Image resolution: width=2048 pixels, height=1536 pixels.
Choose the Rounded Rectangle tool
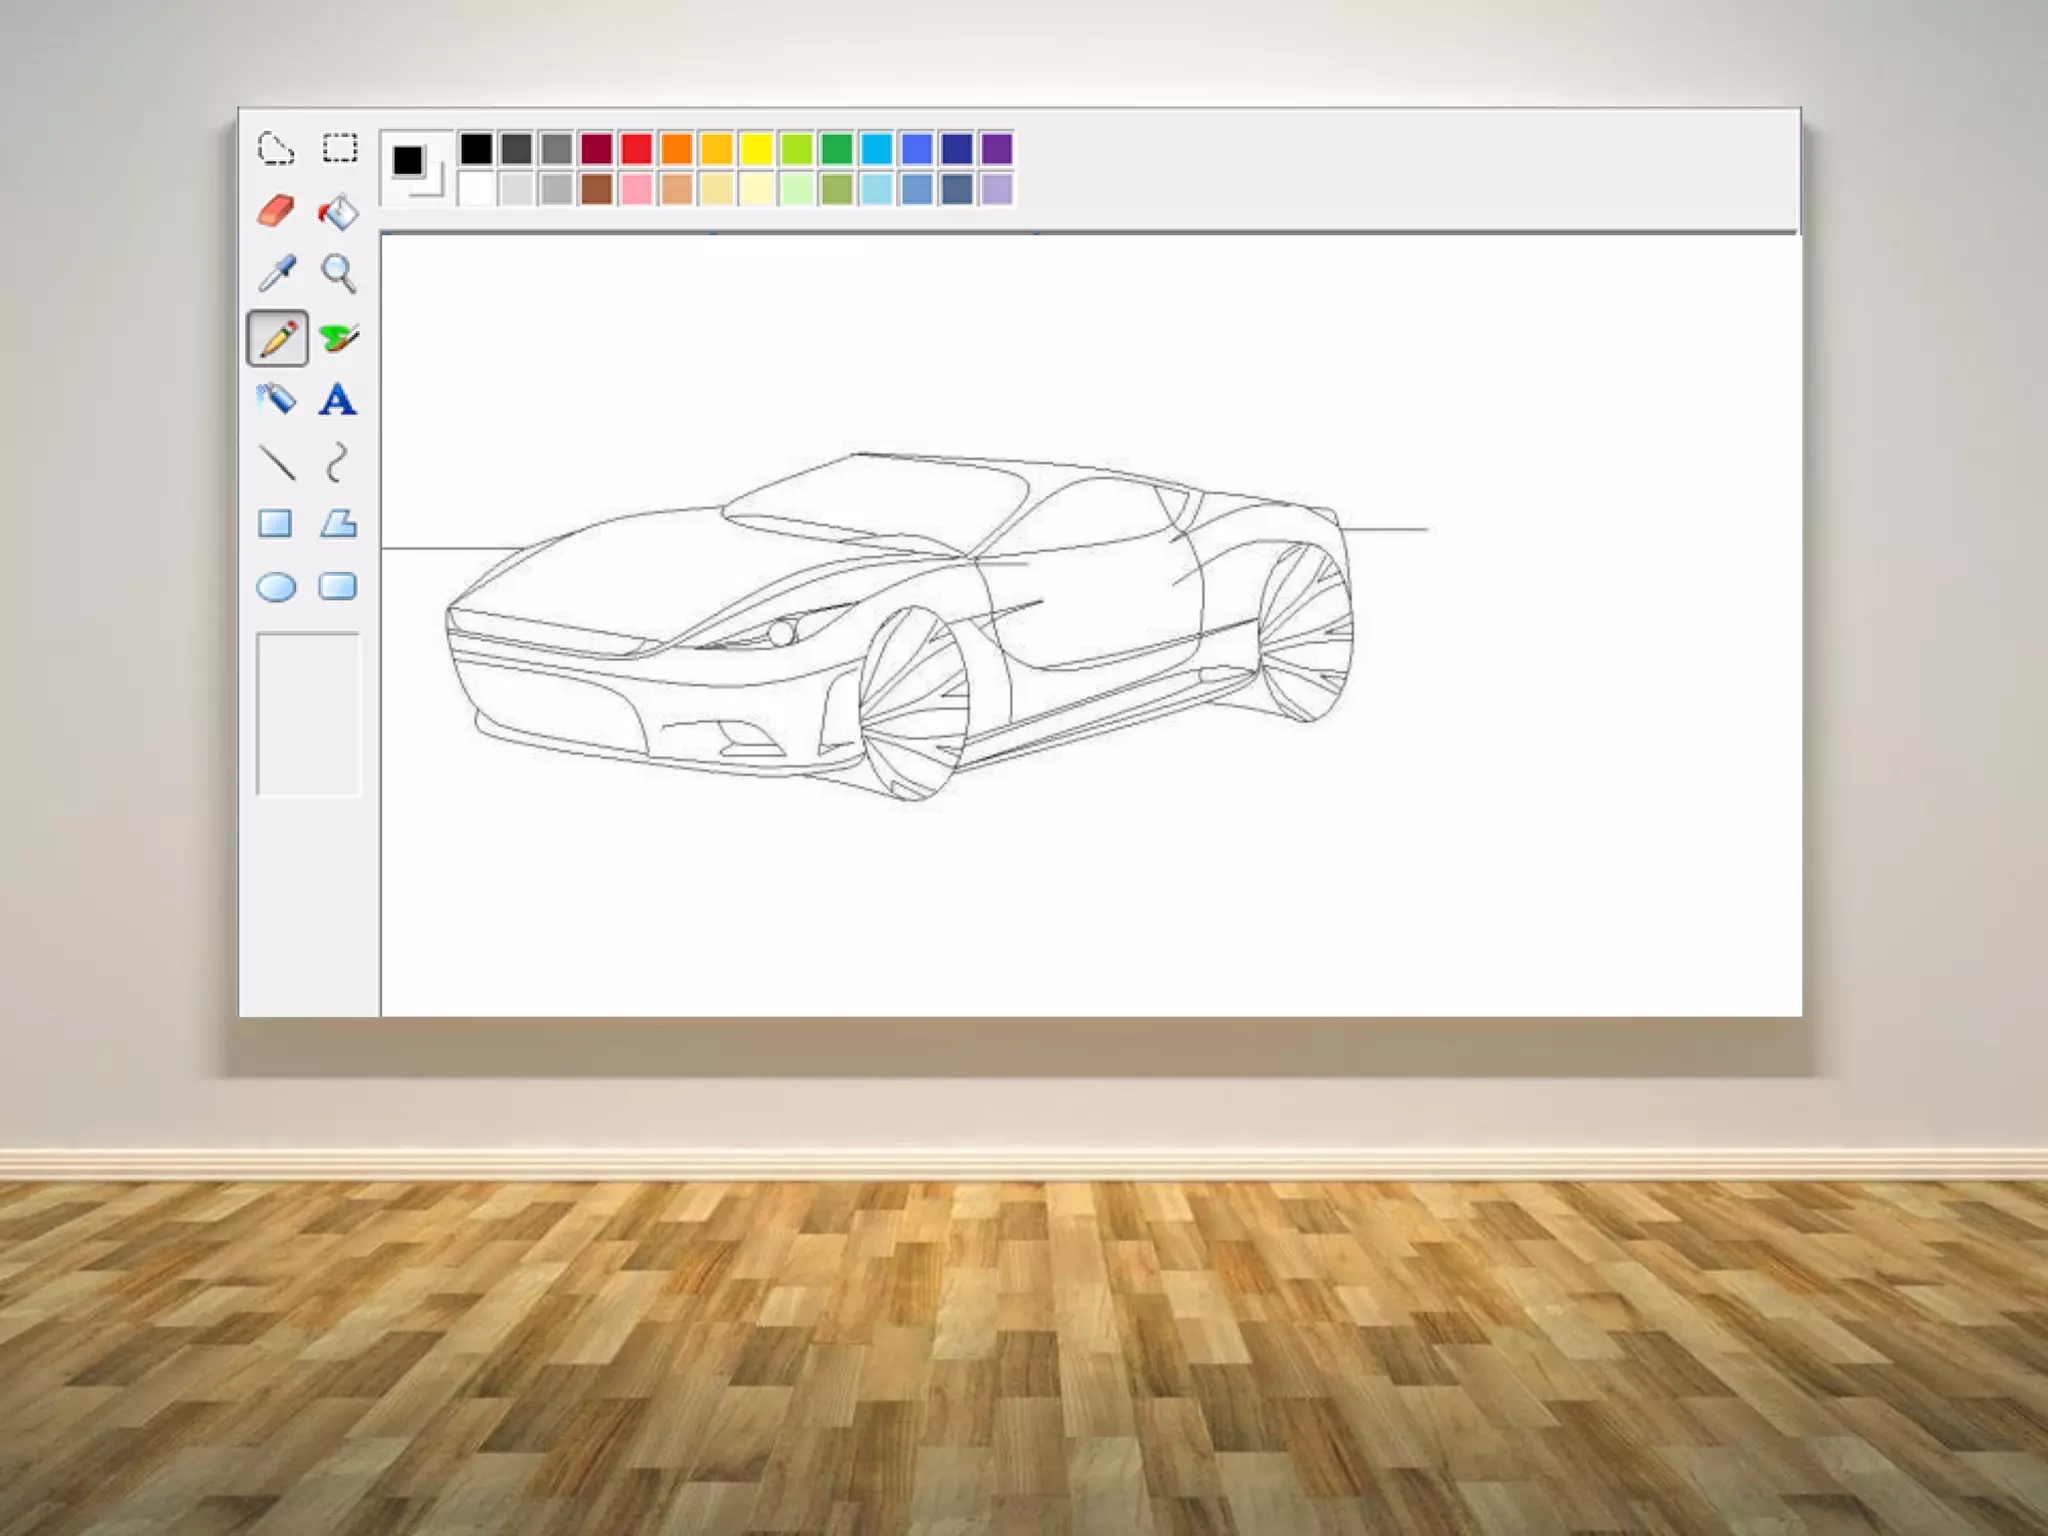[x=338, y=586]
